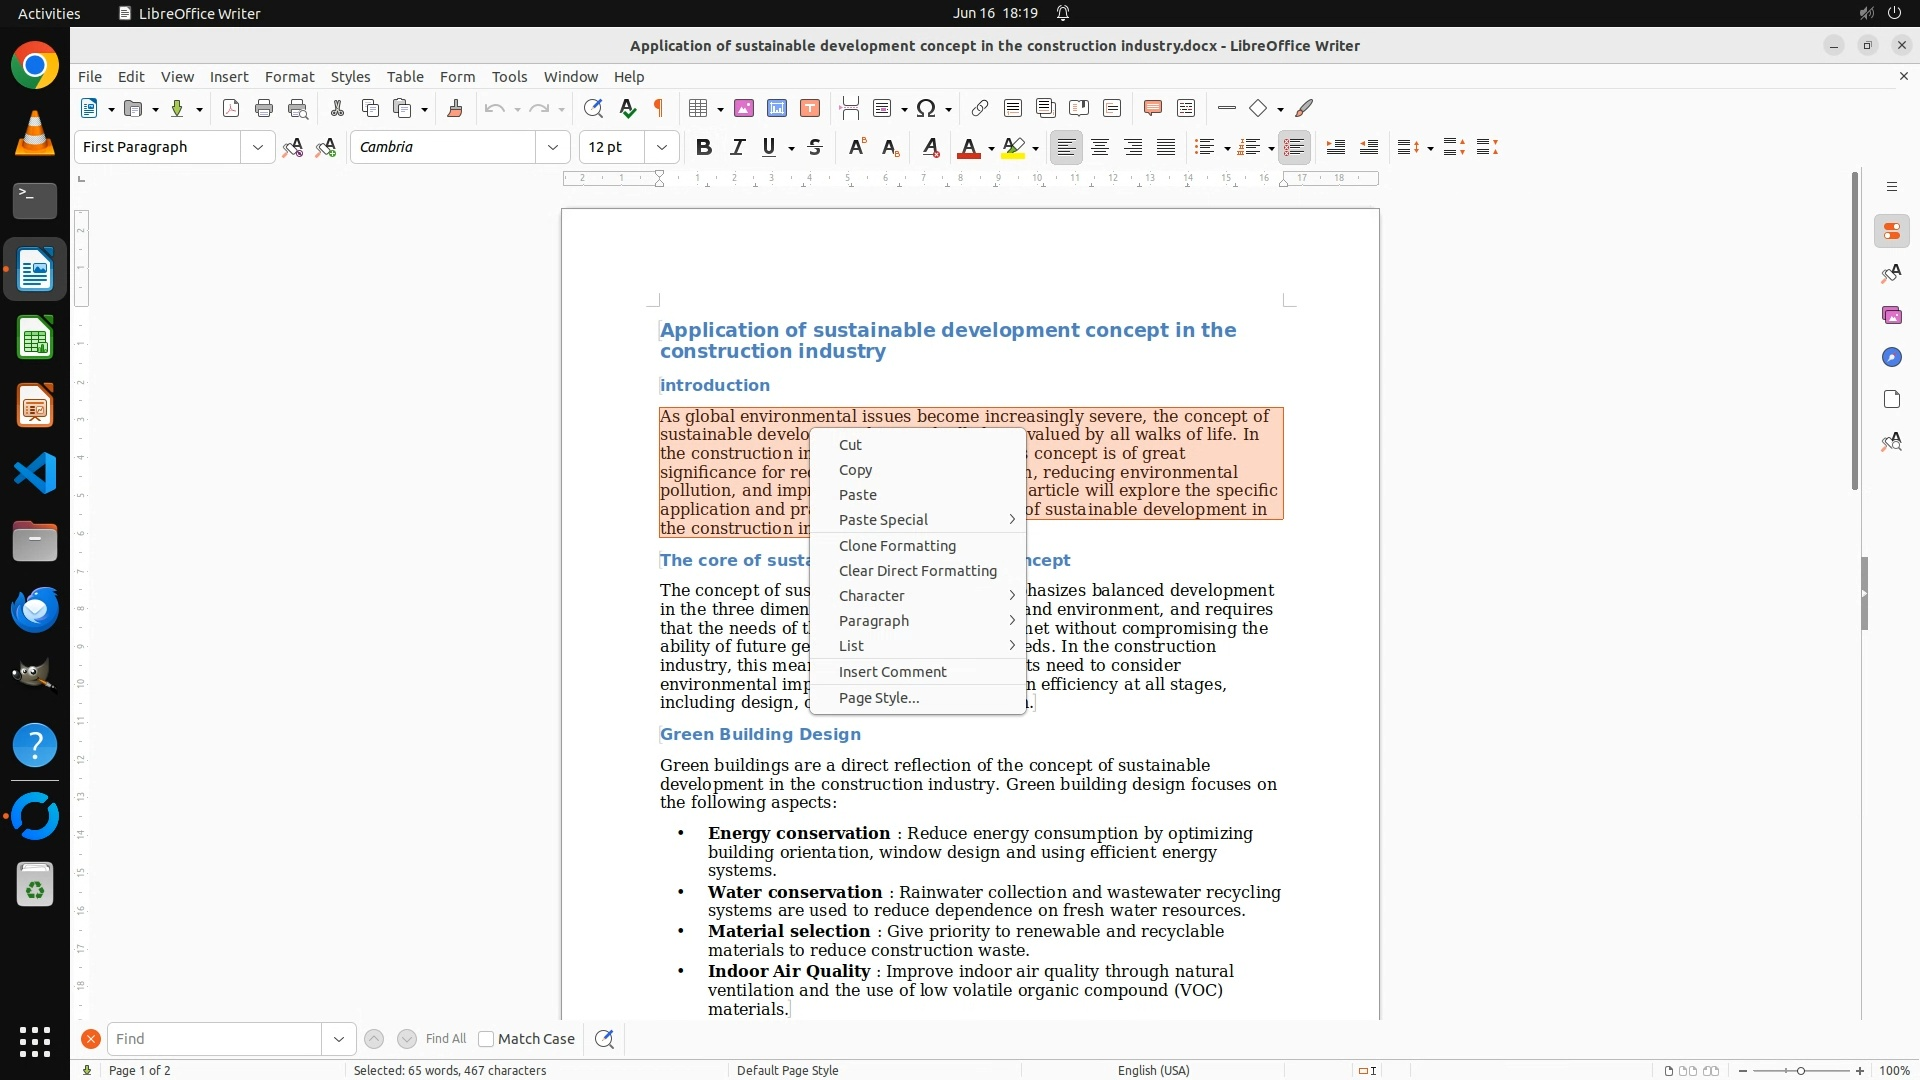Open the paragraph style dropdown arrow
The height and width of the screenshot is (1080, 1920).
(258, 147)
